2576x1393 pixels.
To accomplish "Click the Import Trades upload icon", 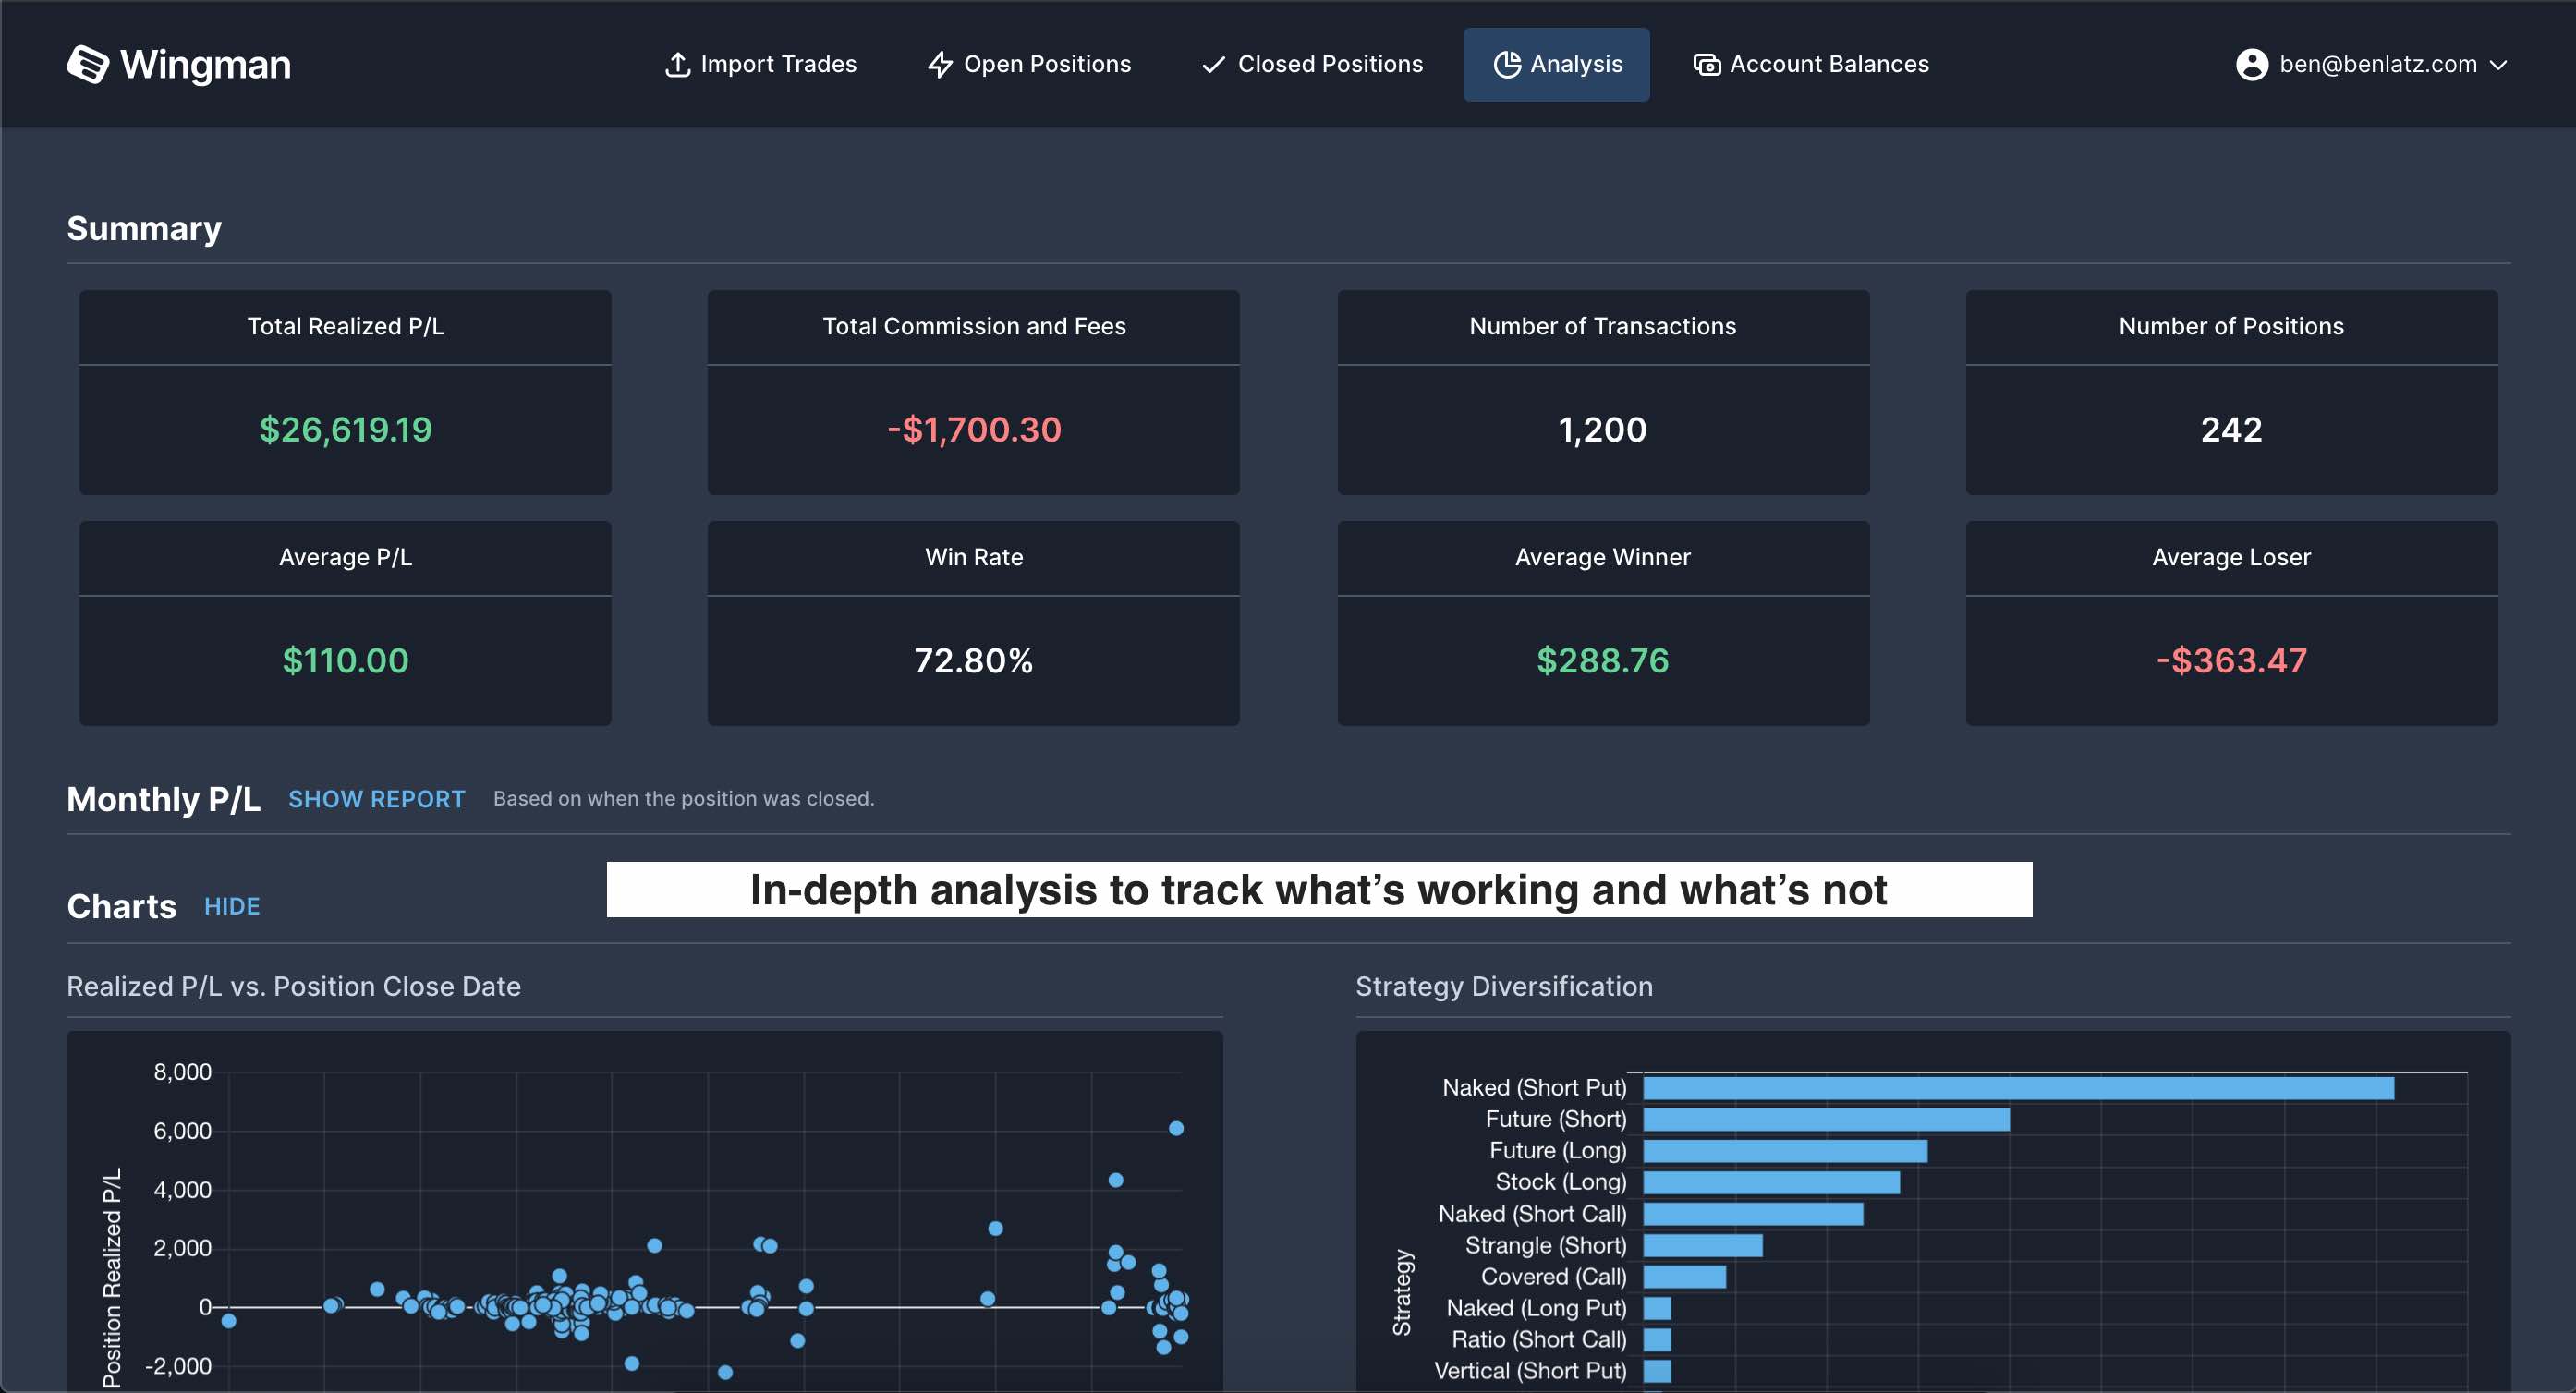I will coord(677,64).
